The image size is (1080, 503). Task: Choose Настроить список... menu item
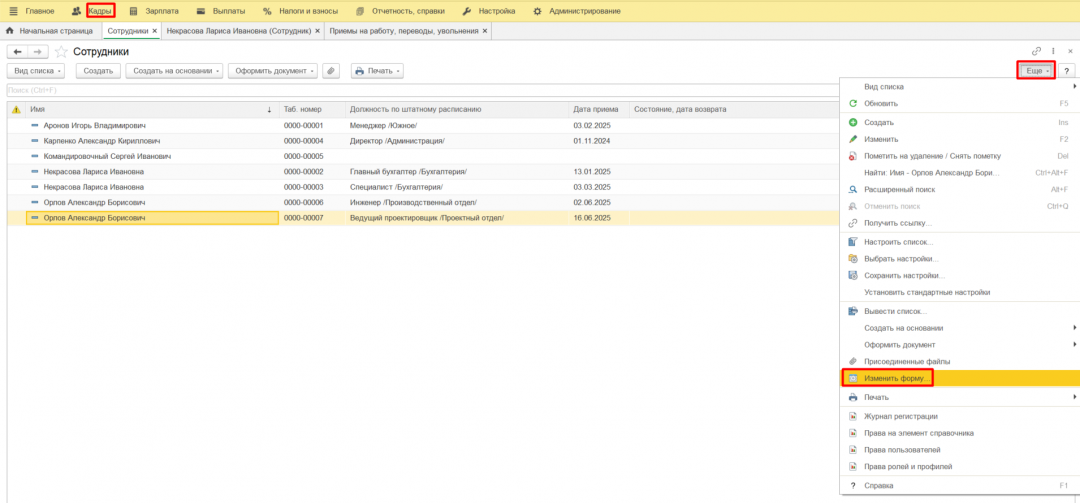point(960,243)
